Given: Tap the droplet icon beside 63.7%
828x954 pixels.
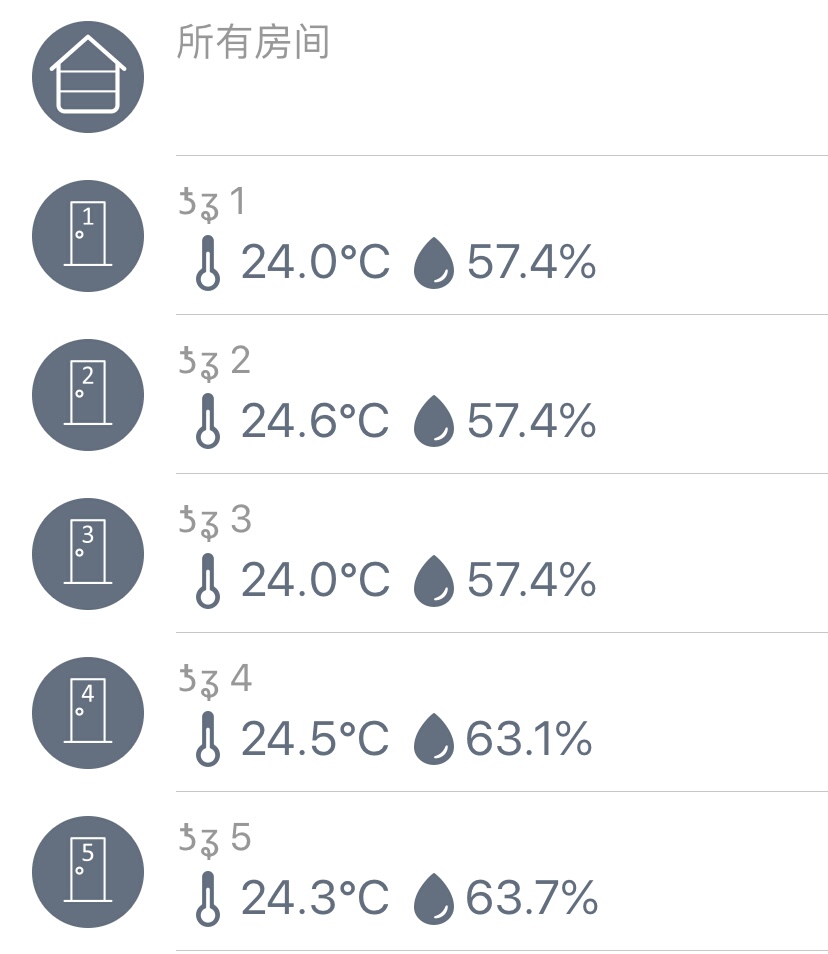Looking at the screenshot, I should [x=433, y=899].
